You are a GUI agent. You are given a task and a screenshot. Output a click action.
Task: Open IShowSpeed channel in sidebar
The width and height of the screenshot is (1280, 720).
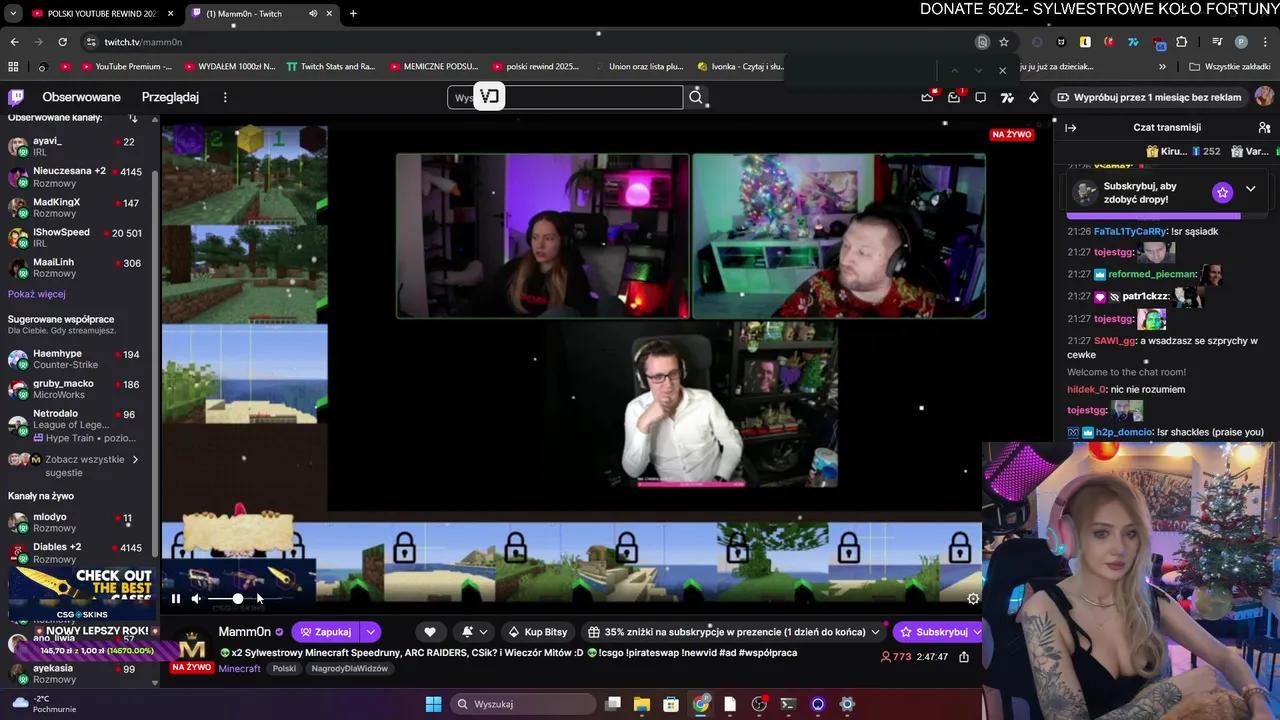coord(78,237)
